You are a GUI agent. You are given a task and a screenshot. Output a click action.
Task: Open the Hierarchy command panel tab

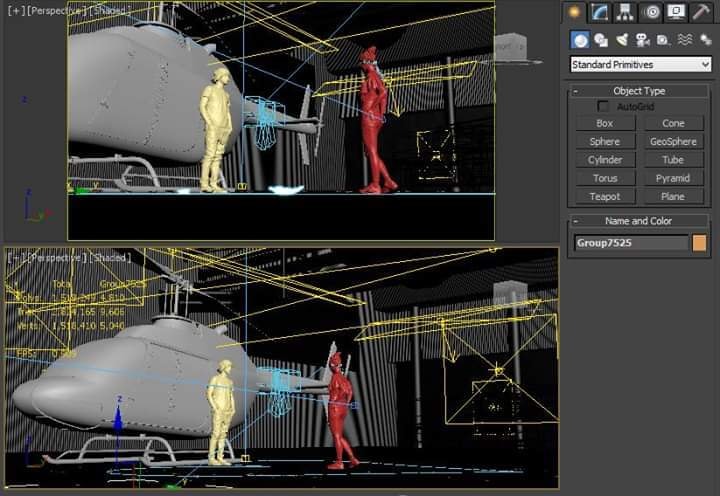[625, 12]
